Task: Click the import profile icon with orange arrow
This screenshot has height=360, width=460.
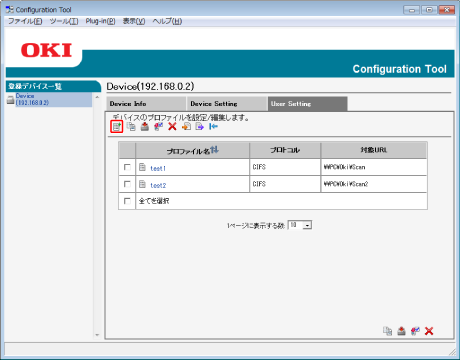Action: coord(186,127)
